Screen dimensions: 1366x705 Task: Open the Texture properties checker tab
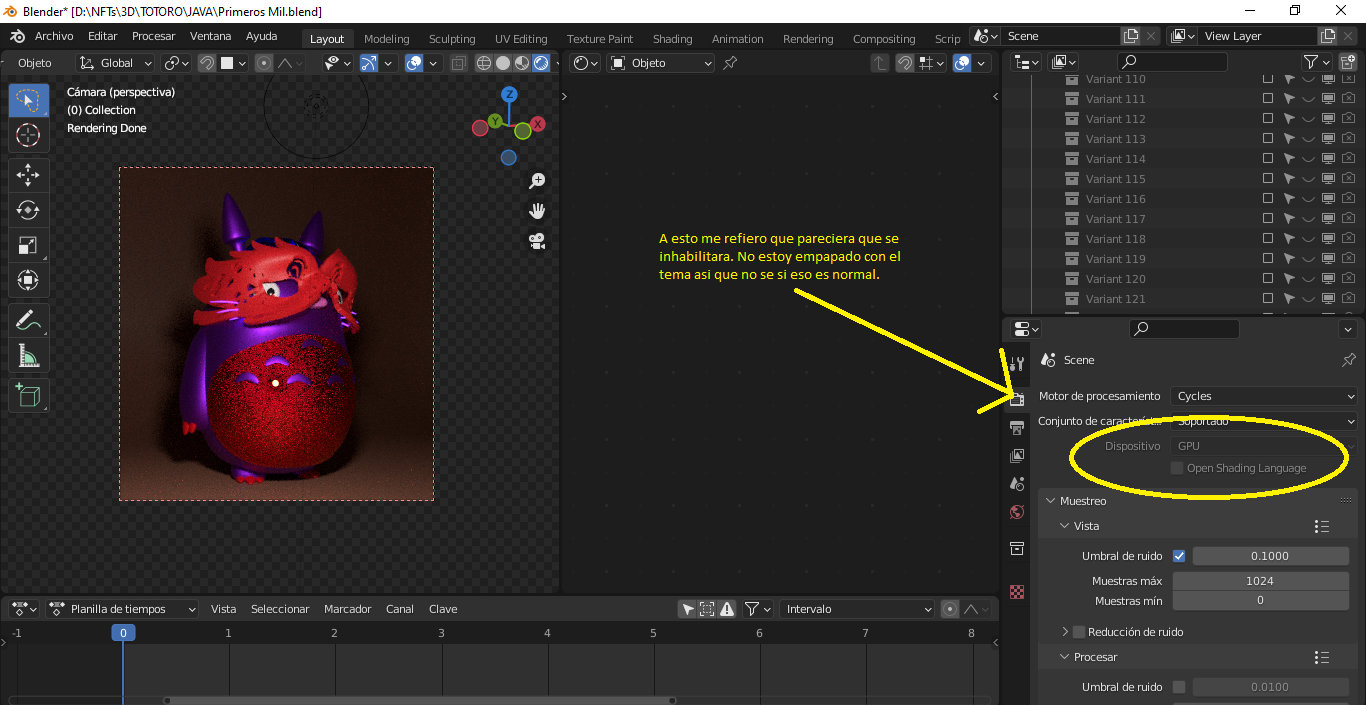tap(1017, 591)
